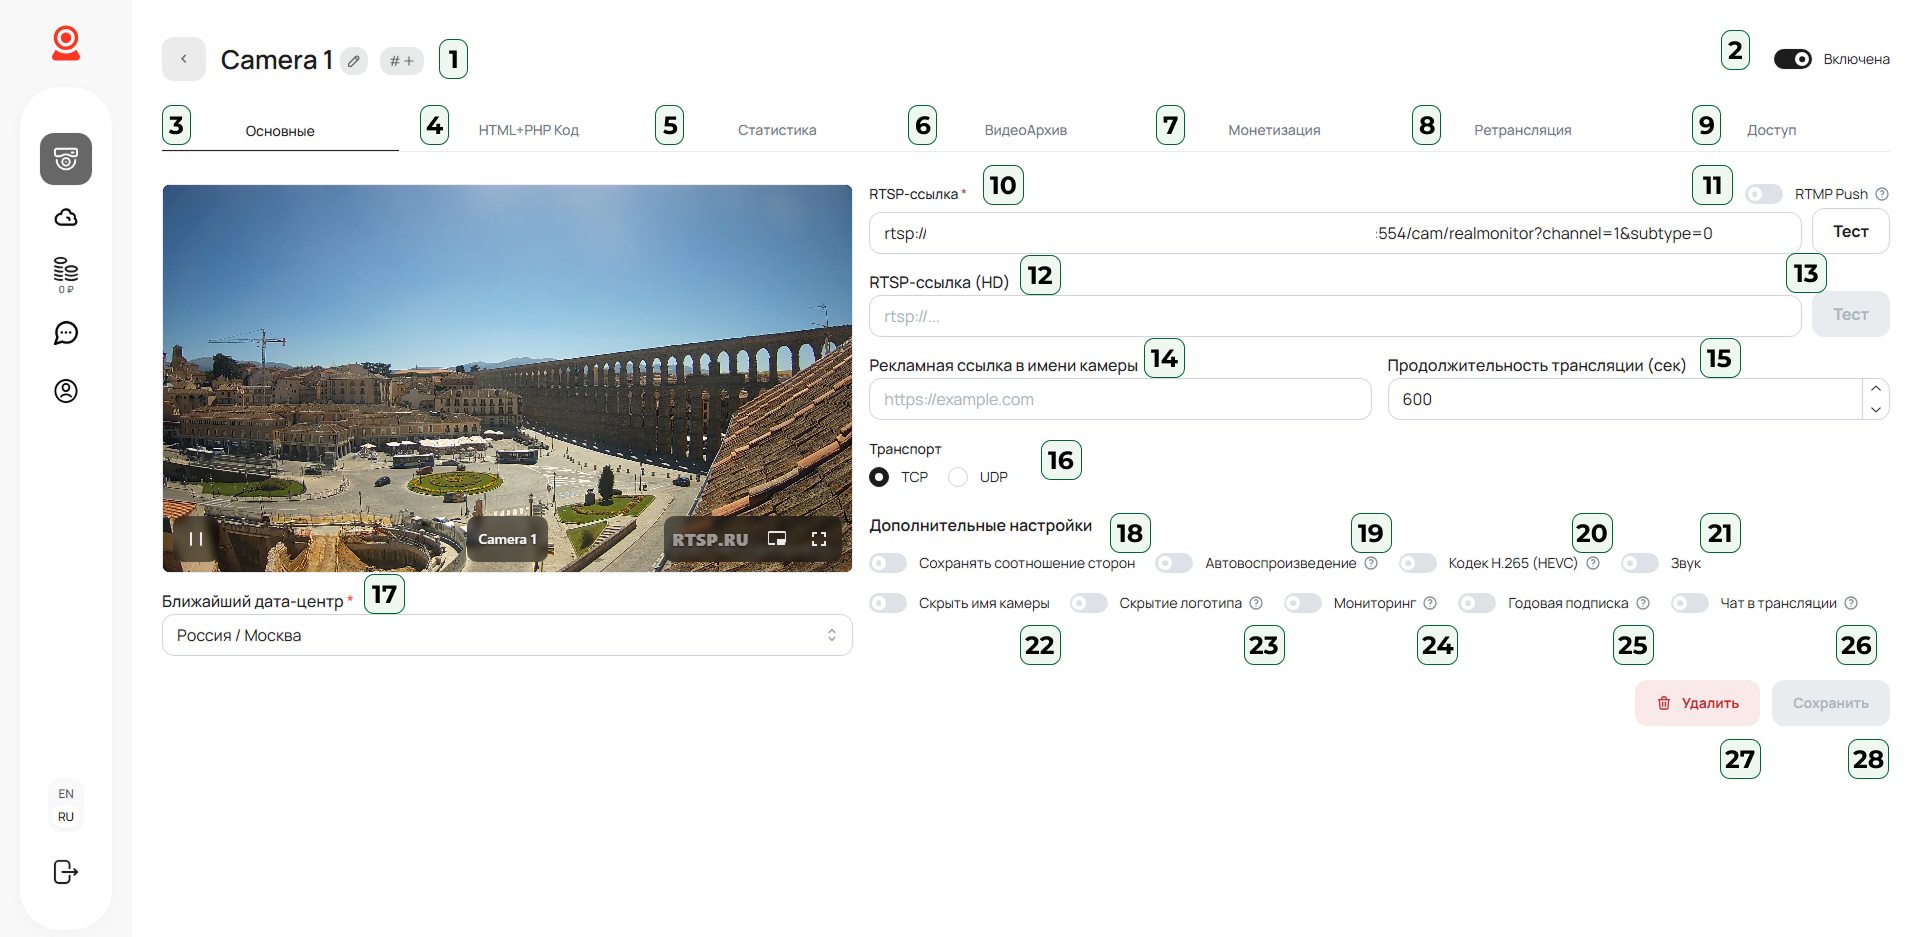
Task: Click help icon next to Кодек H.265 (HEVC)
Action: [1593, 563]
